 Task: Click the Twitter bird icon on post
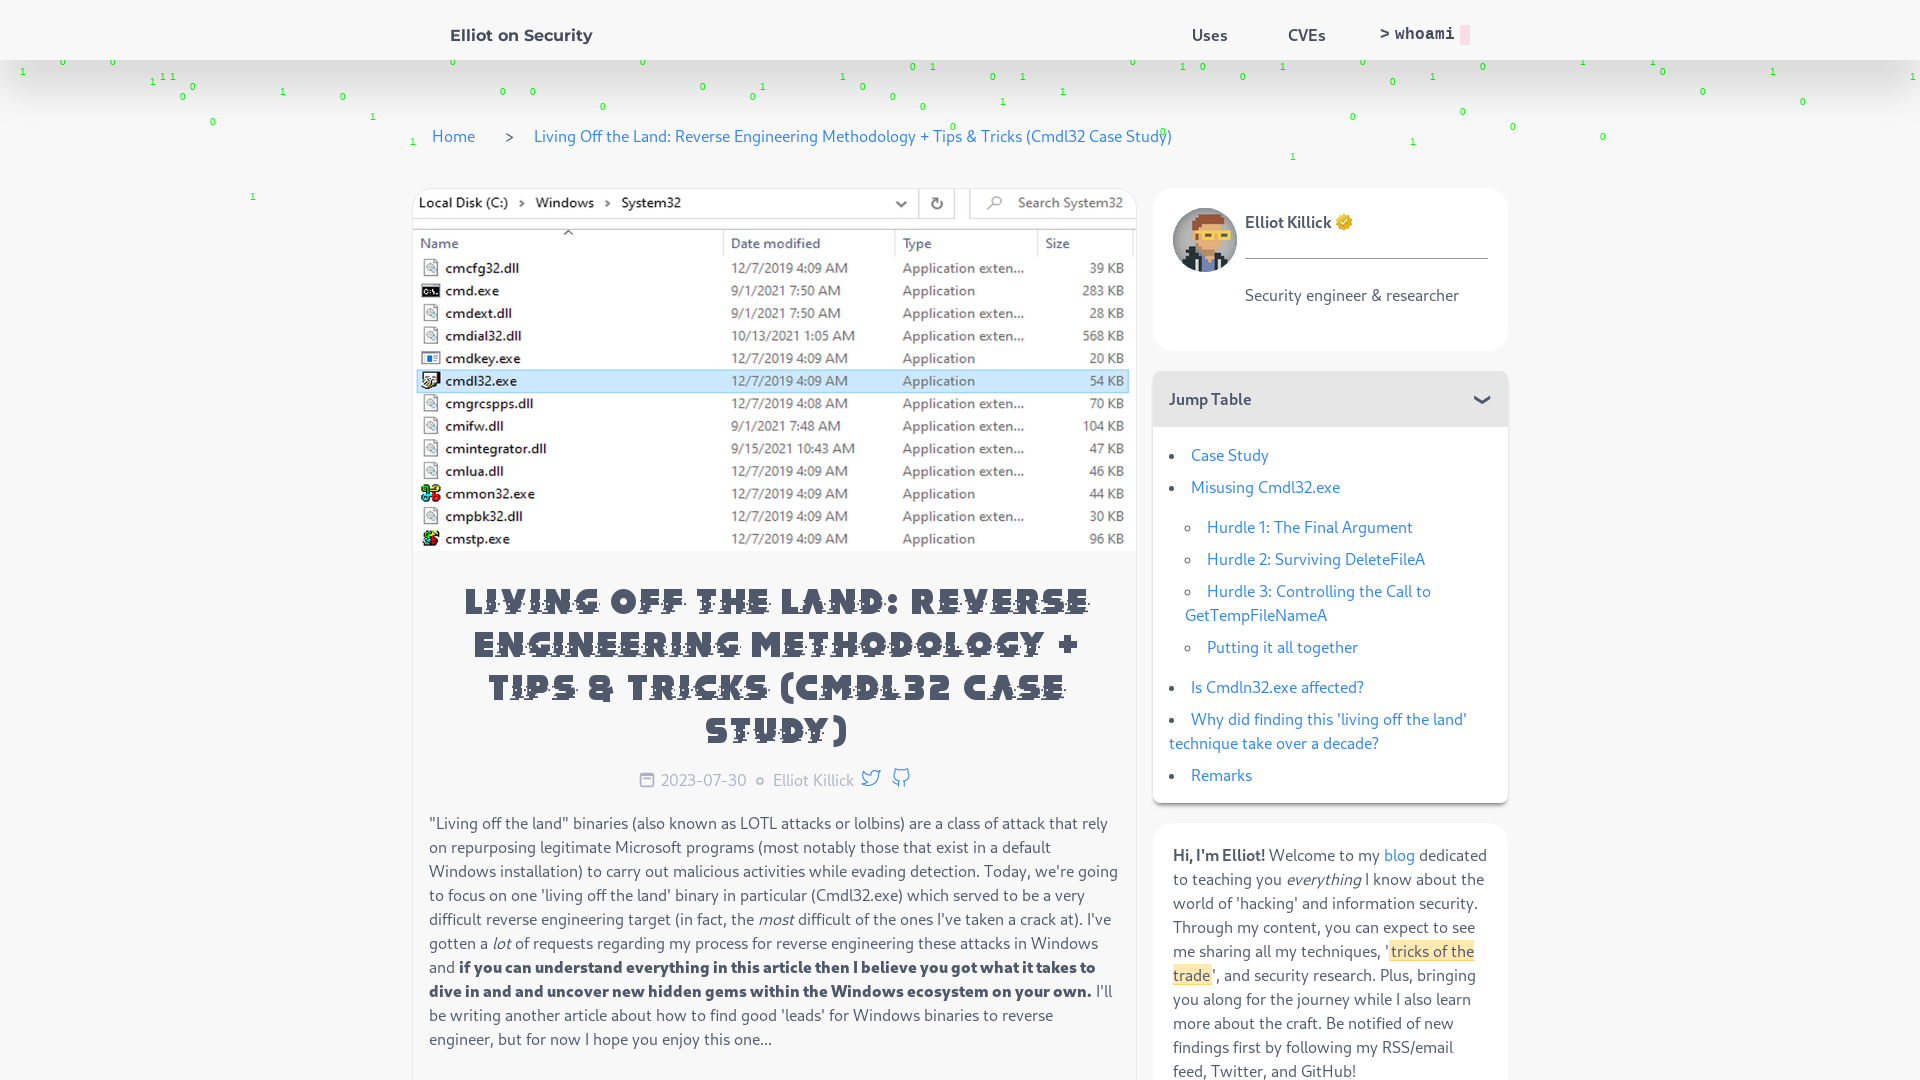872,778
